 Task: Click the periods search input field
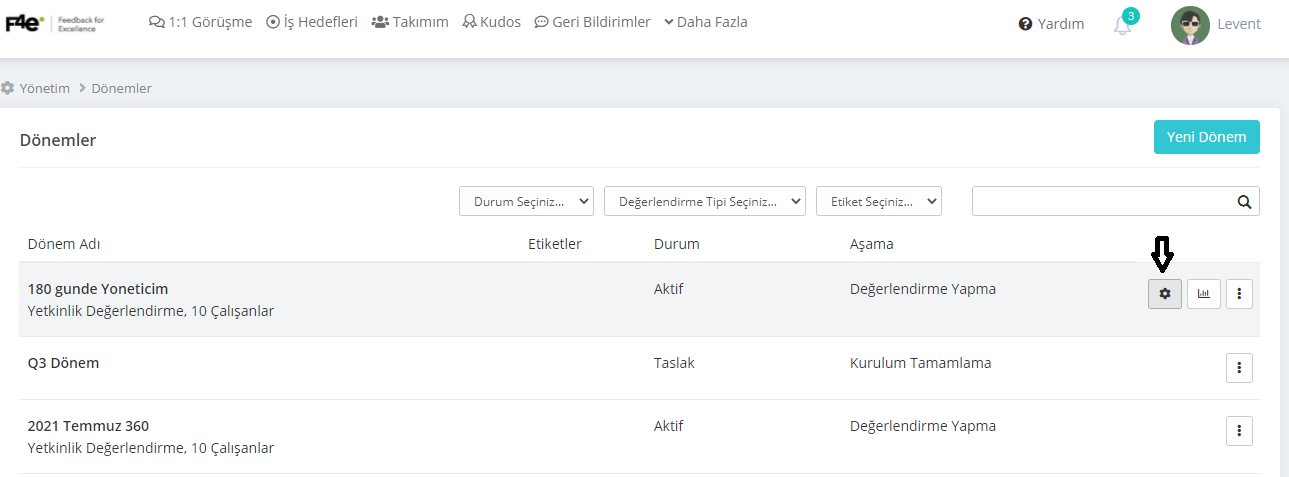(x=1100, y=201)
